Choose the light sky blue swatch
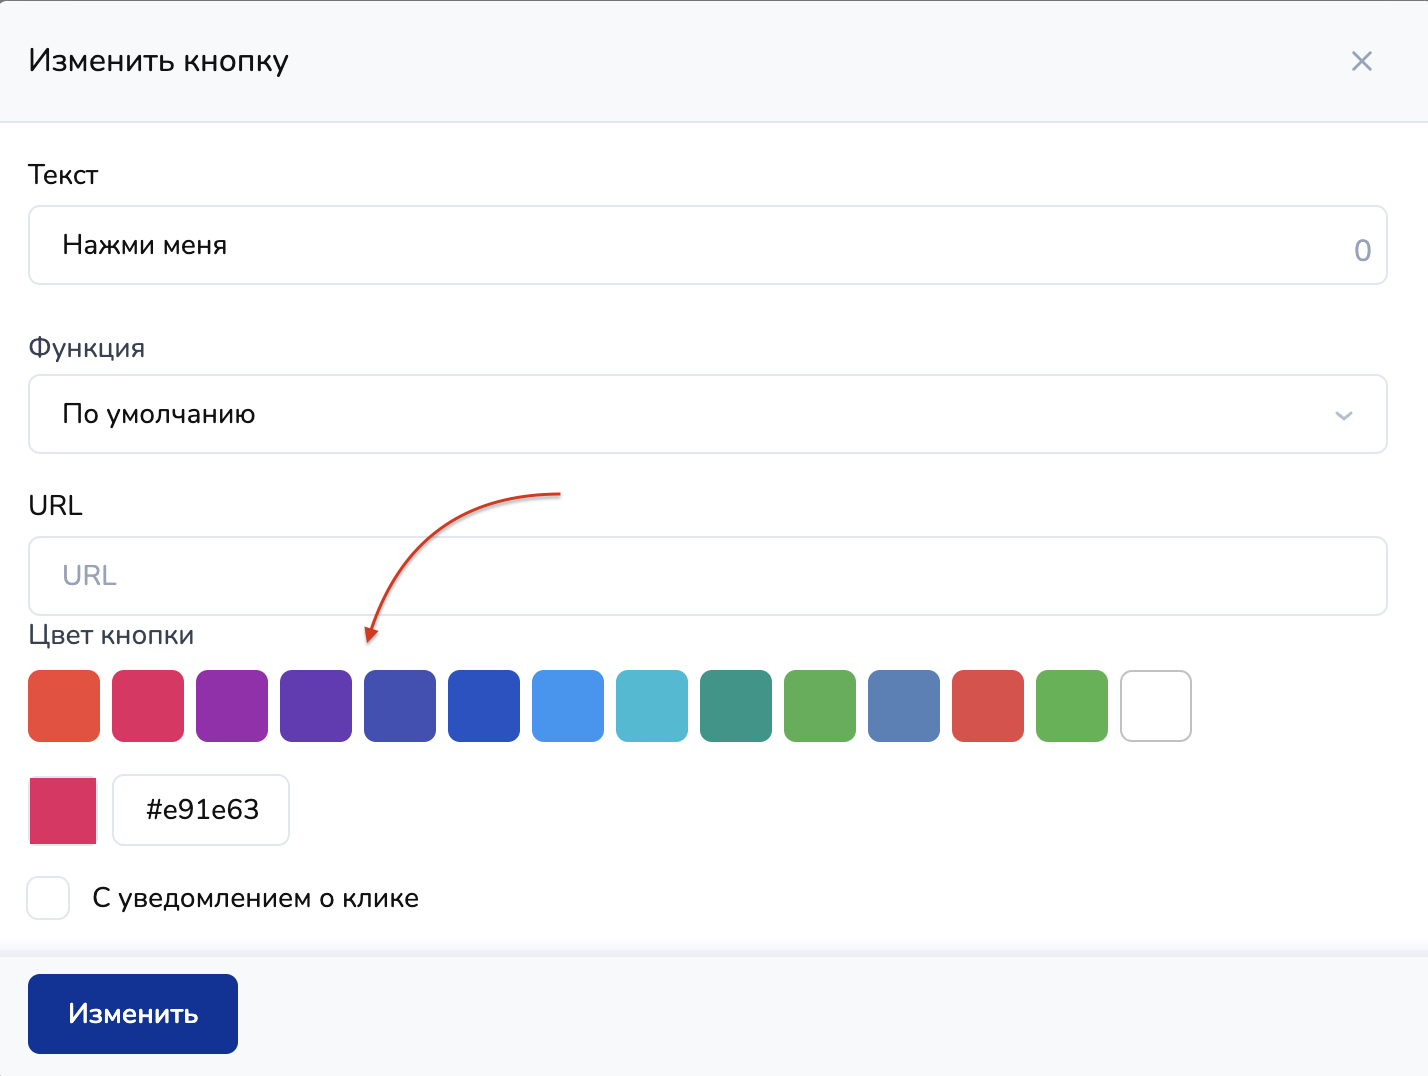This screenshot has width=1428, height=1076. click(x=568, y=706)
